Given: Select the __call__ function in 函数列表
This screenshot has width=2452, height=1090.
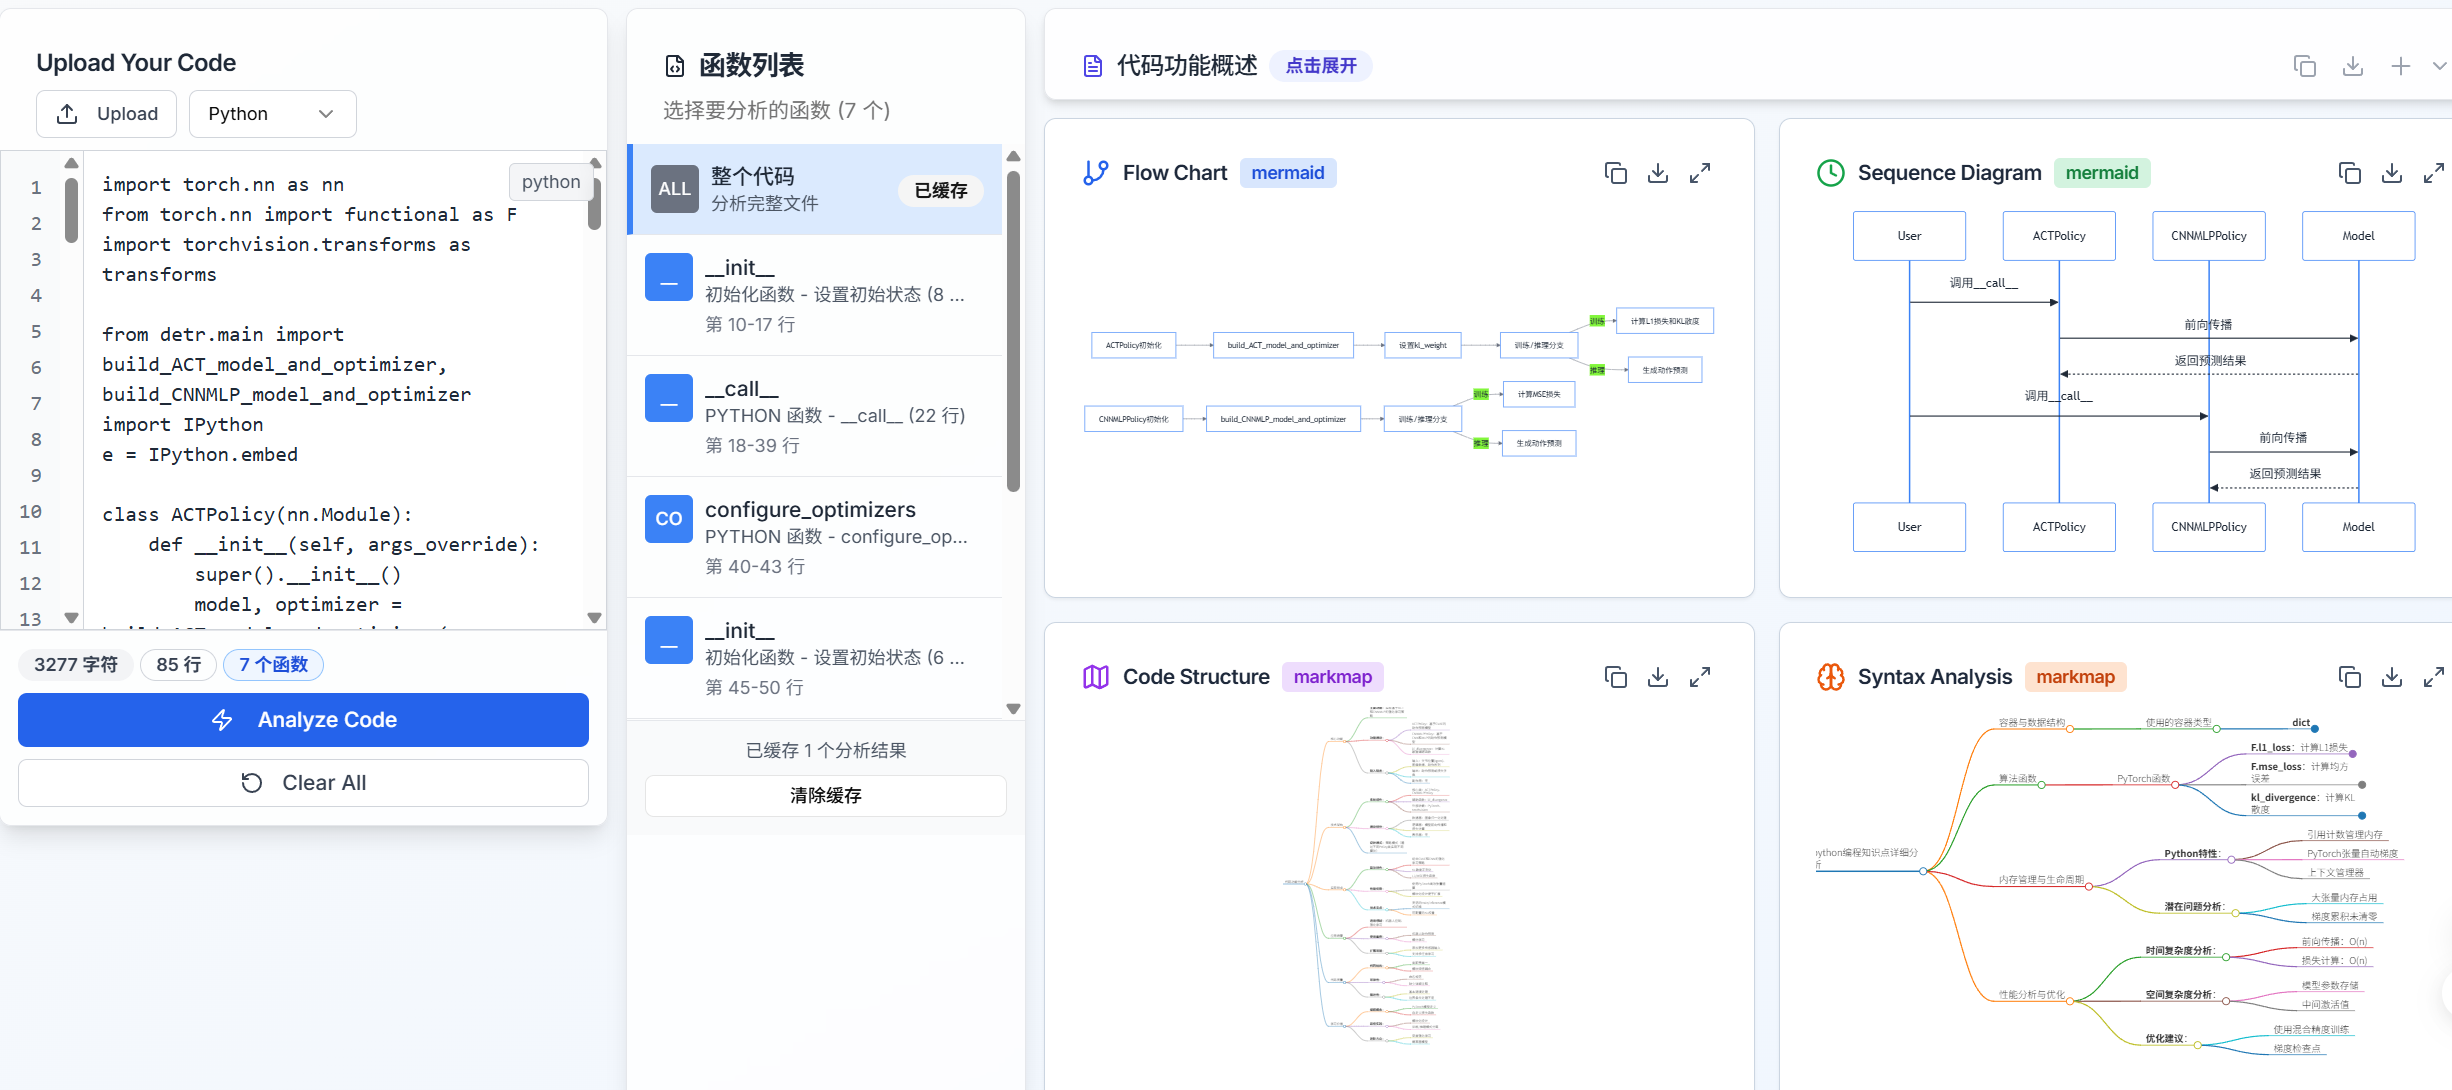Looking at the screenshot, I should click(x=815, y=415).
